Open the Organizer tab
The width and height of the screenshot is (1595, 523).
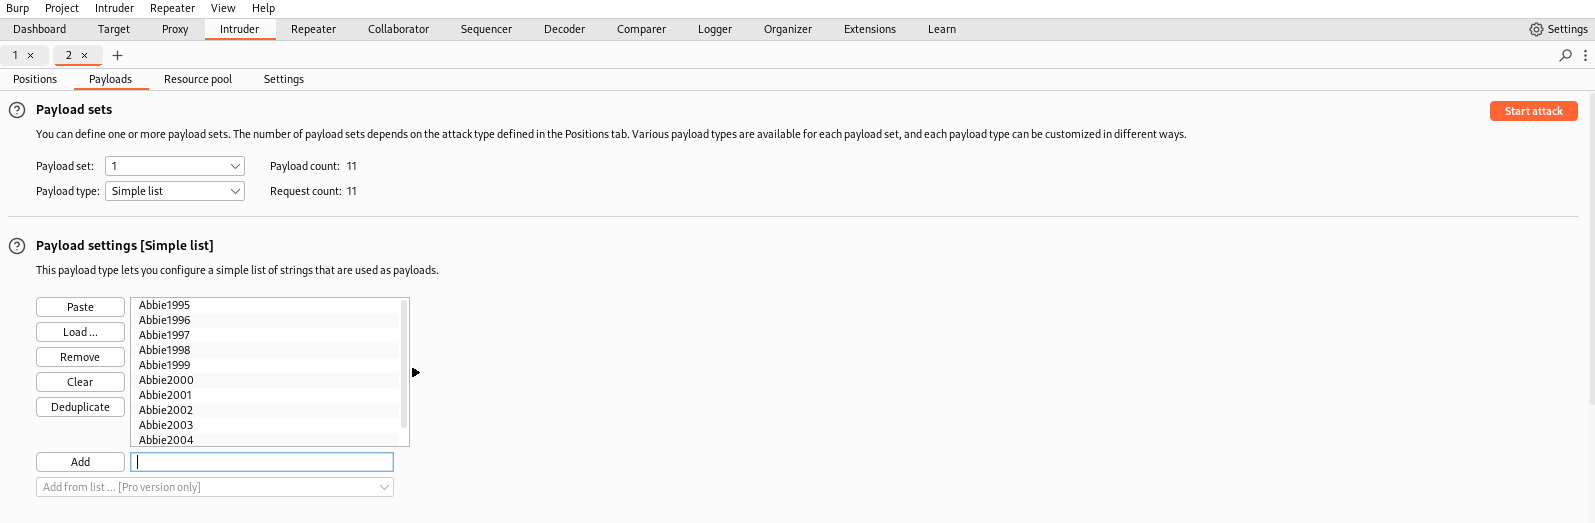pos(788,29)
